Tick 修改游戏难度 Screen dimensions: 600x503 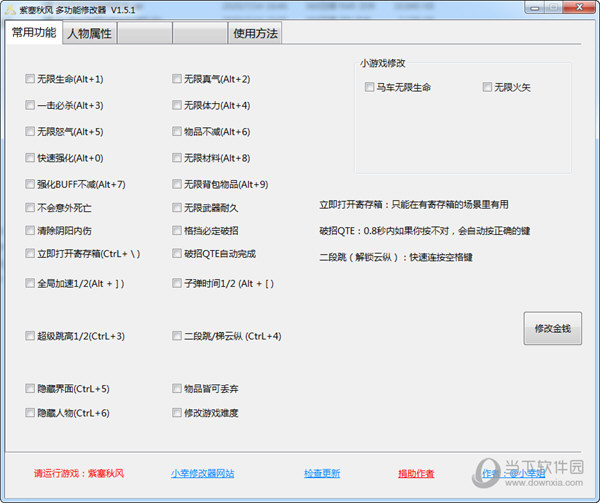point(177,413)
